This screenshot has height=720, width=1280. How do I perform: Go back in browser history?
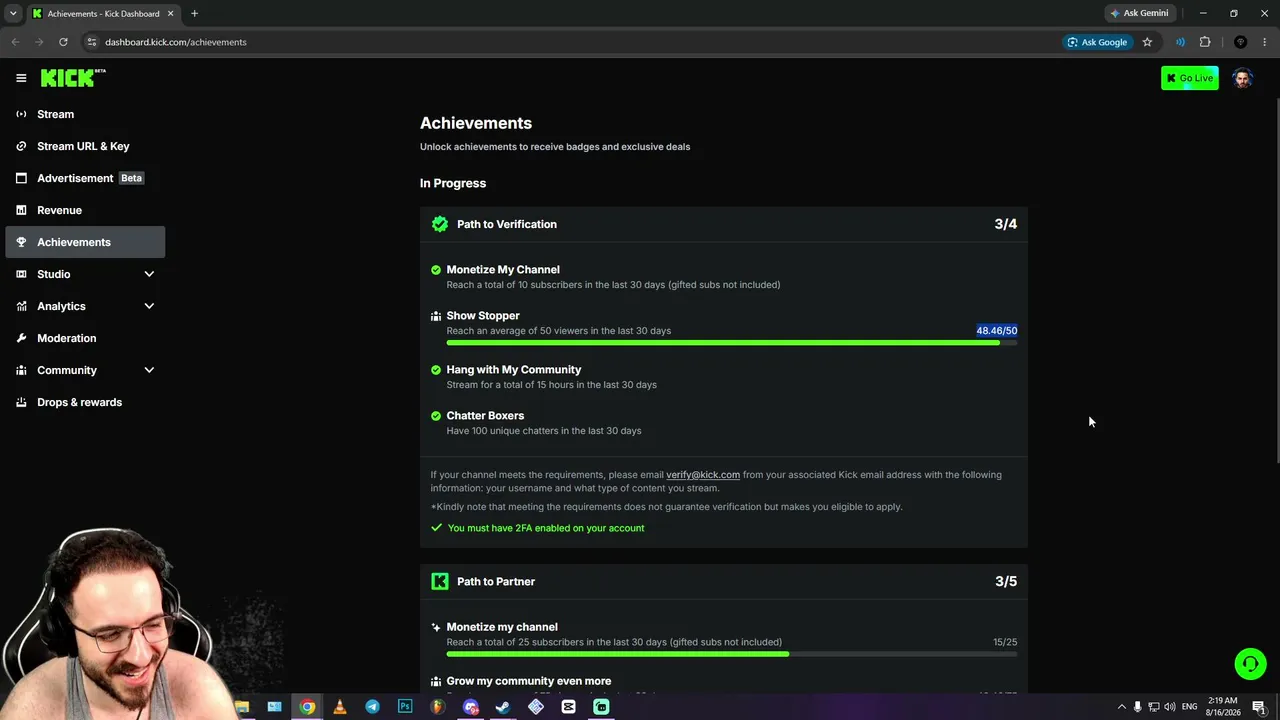15,42
